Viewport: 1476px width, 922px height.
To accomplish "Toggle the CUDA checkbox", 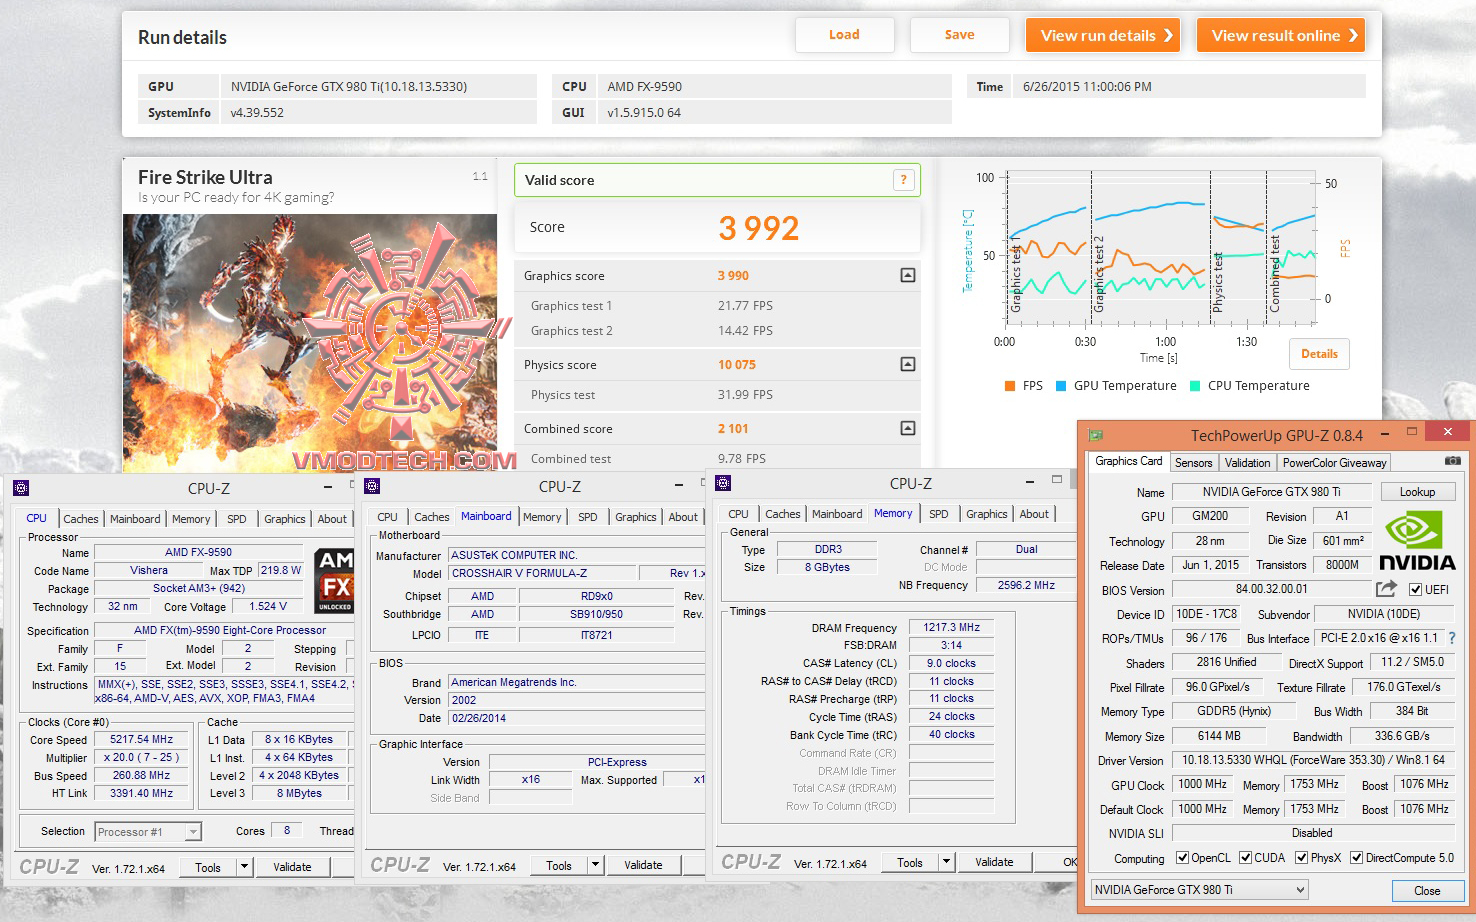I will click(x=1245, y=857).
